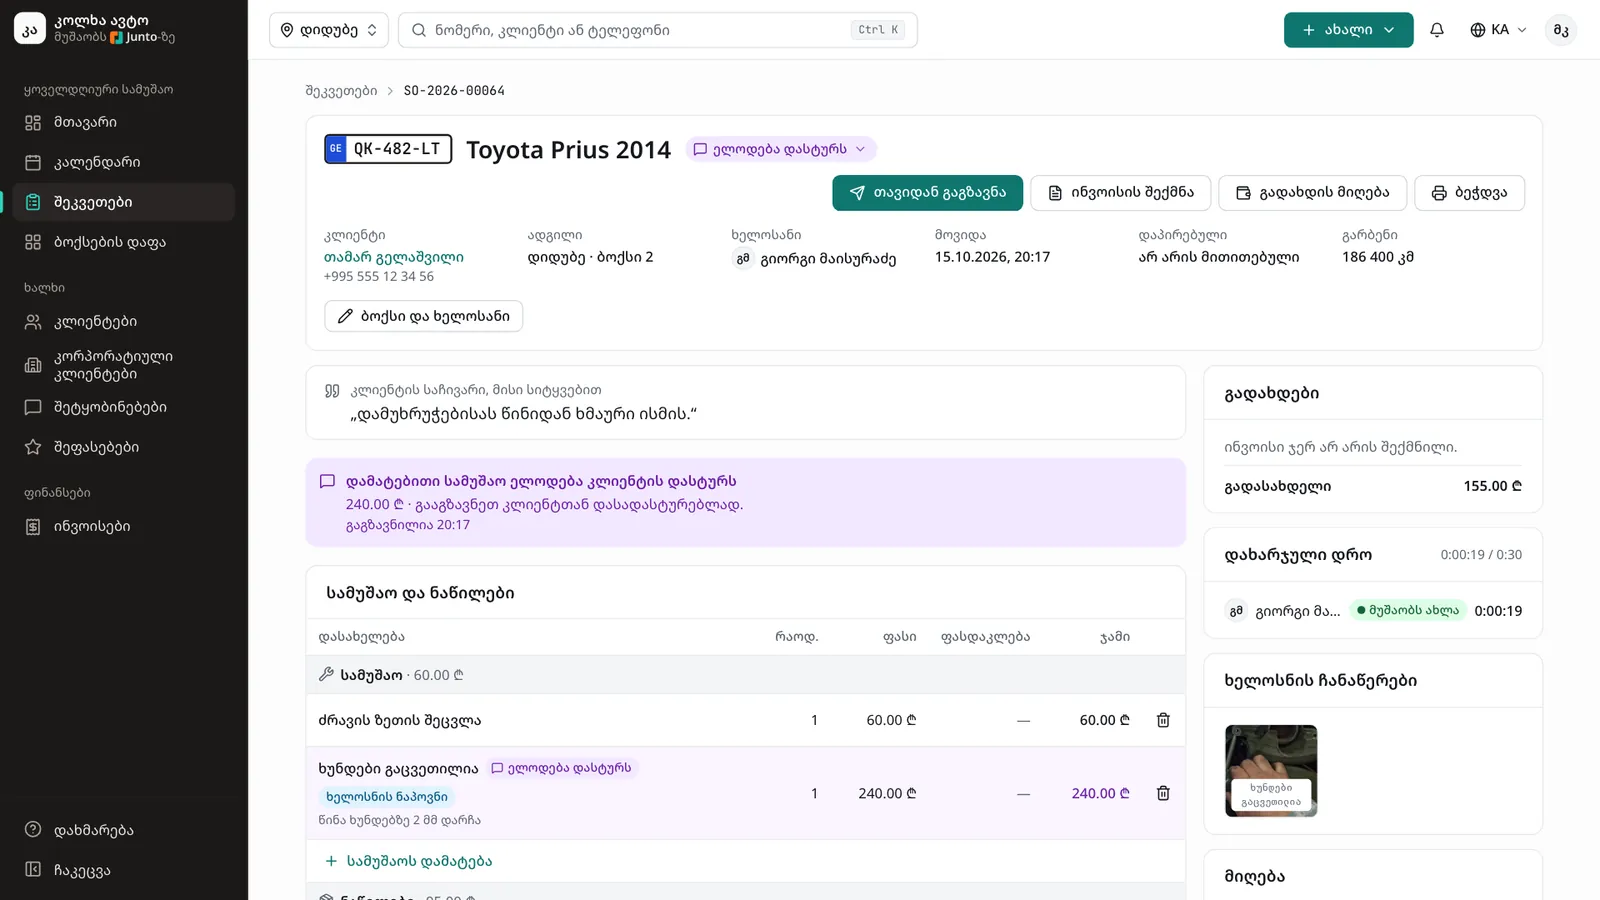This screenshot has width=1600, height=900.
Task: Go to შეკვეთები breadcrumb
Action: click(x=341, y=91)
